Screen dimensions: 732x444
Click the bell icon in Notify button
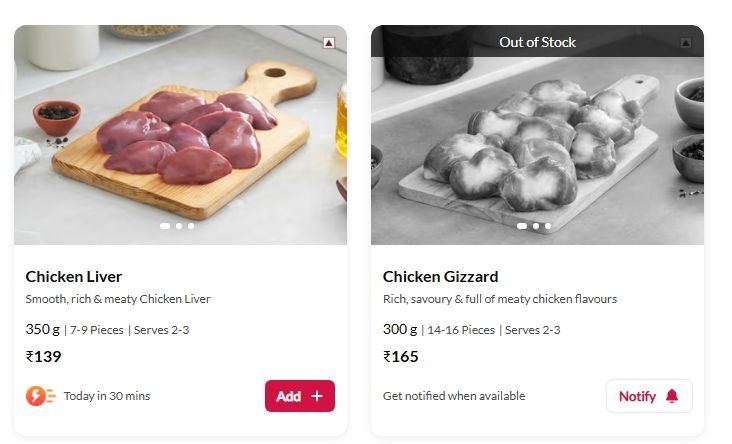672,396
